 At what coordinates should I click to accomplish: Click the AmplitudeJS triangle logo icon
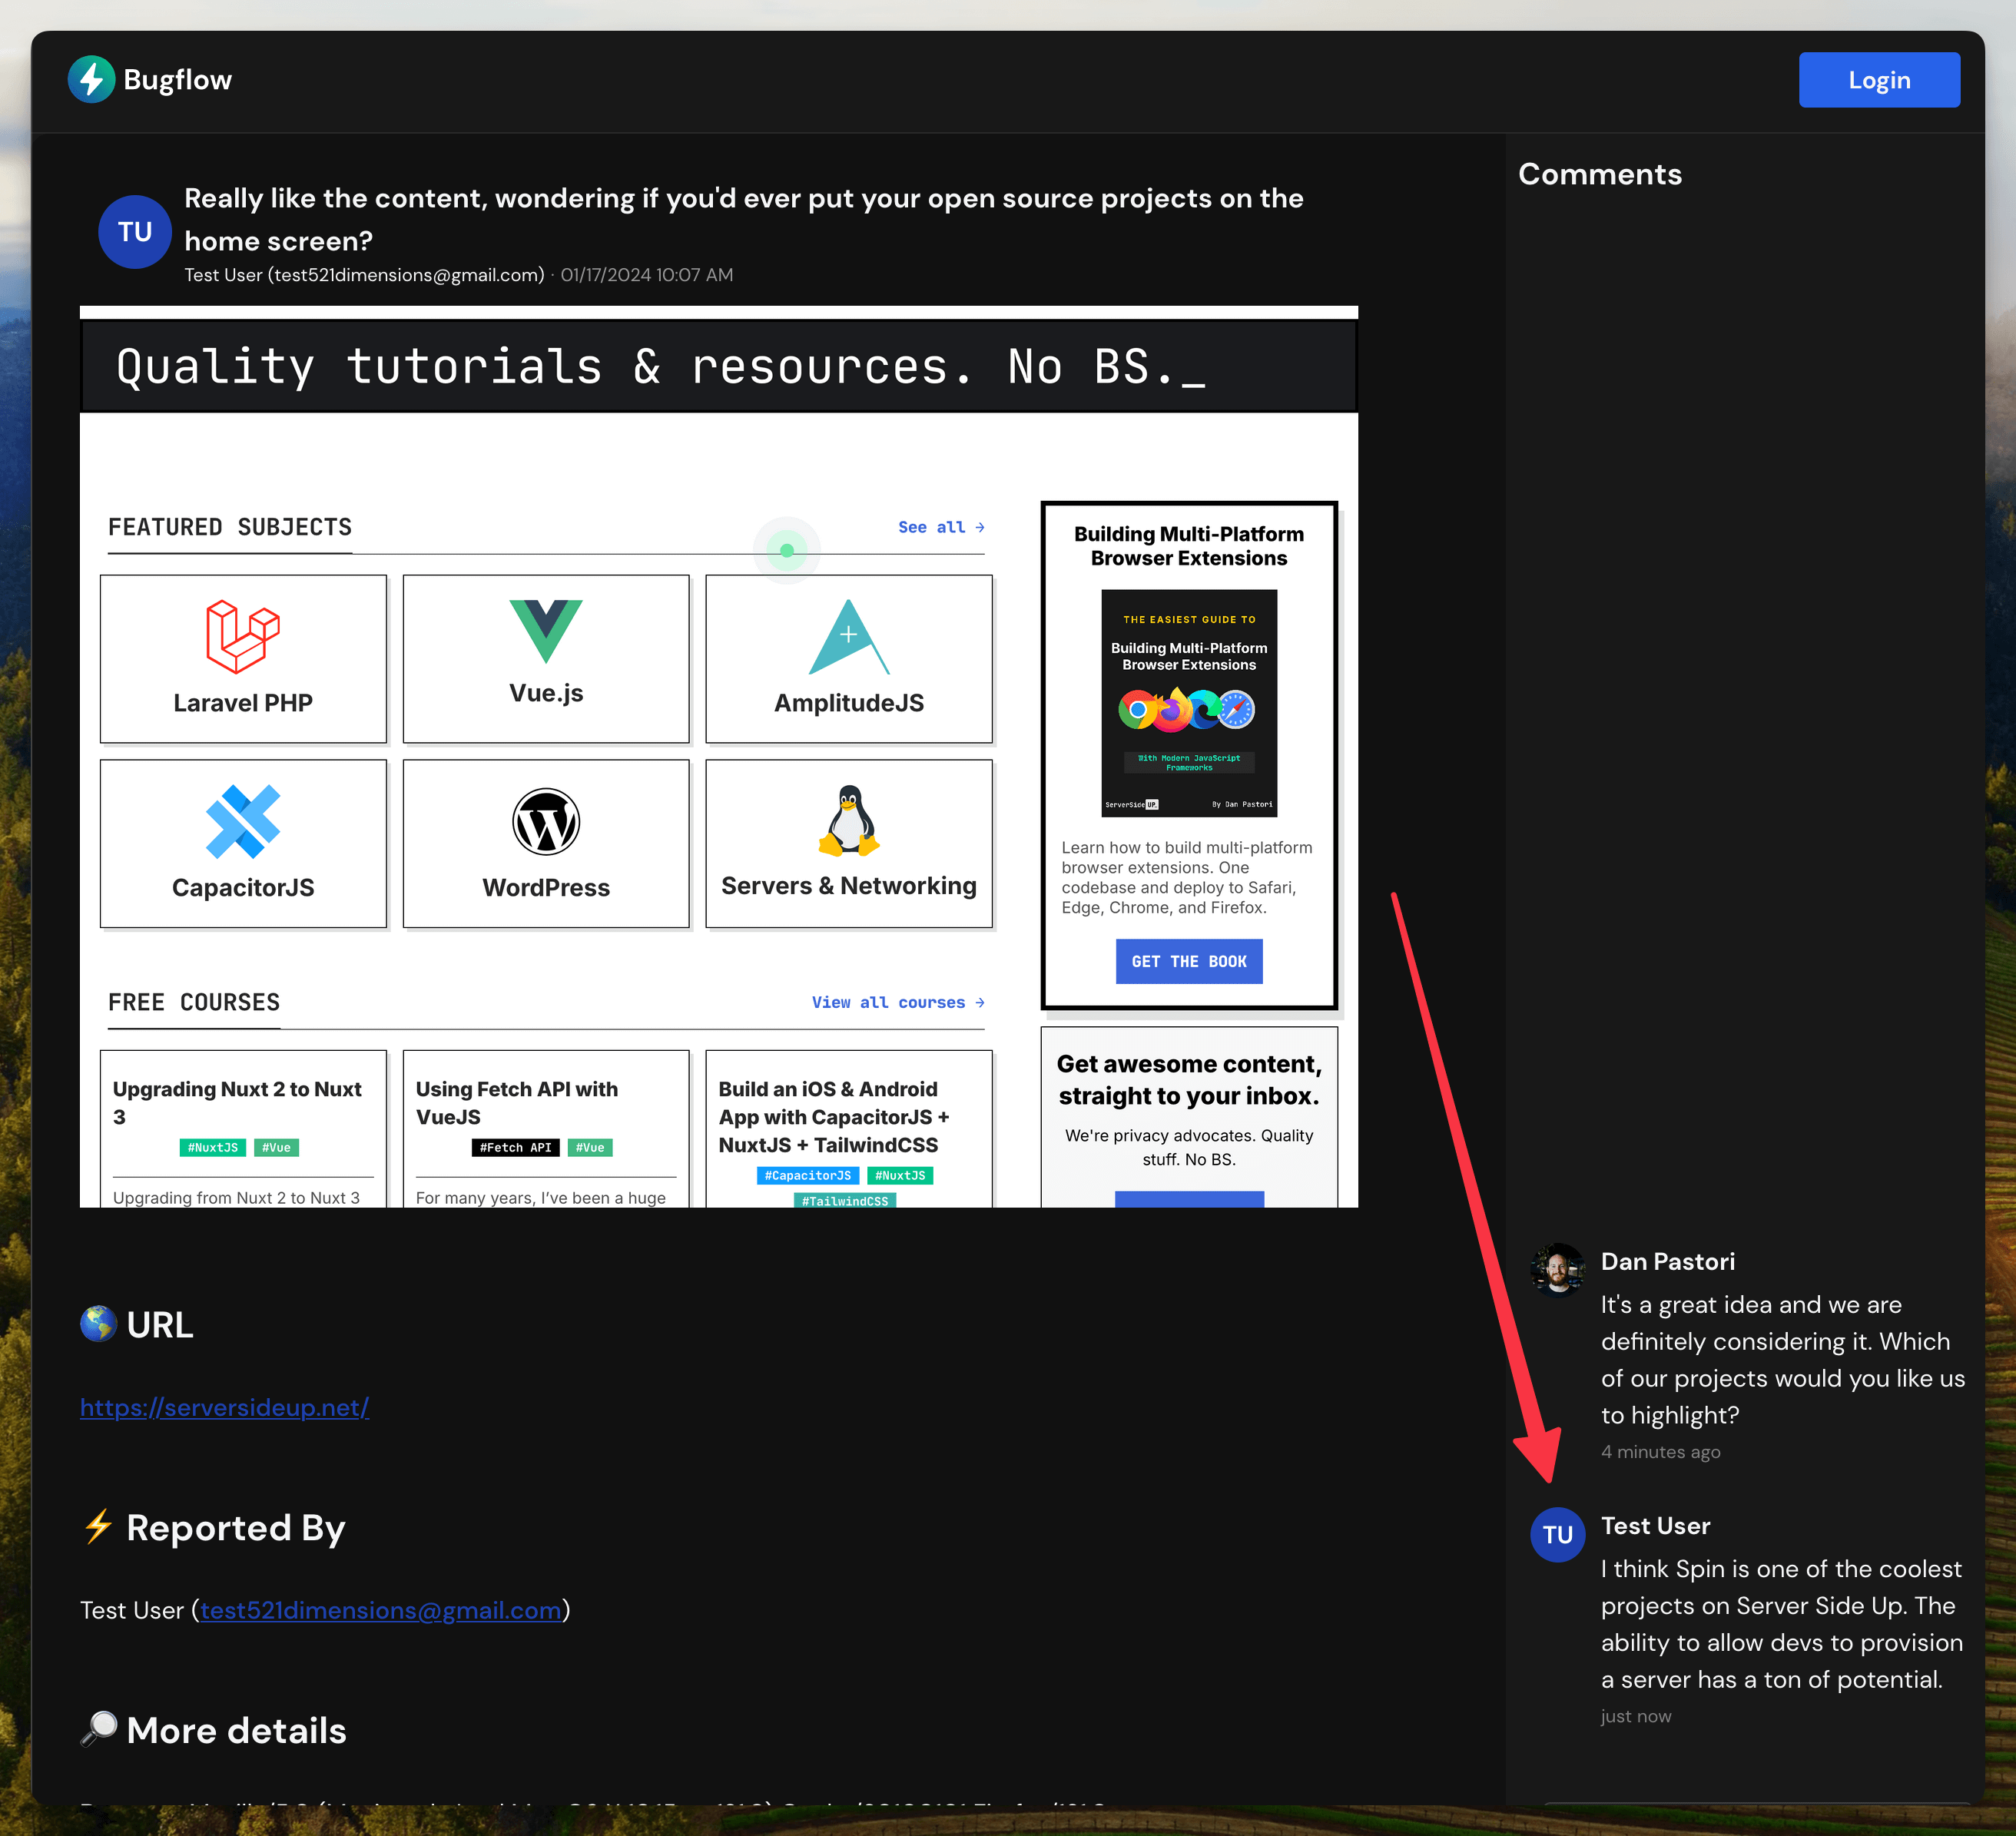848,637
